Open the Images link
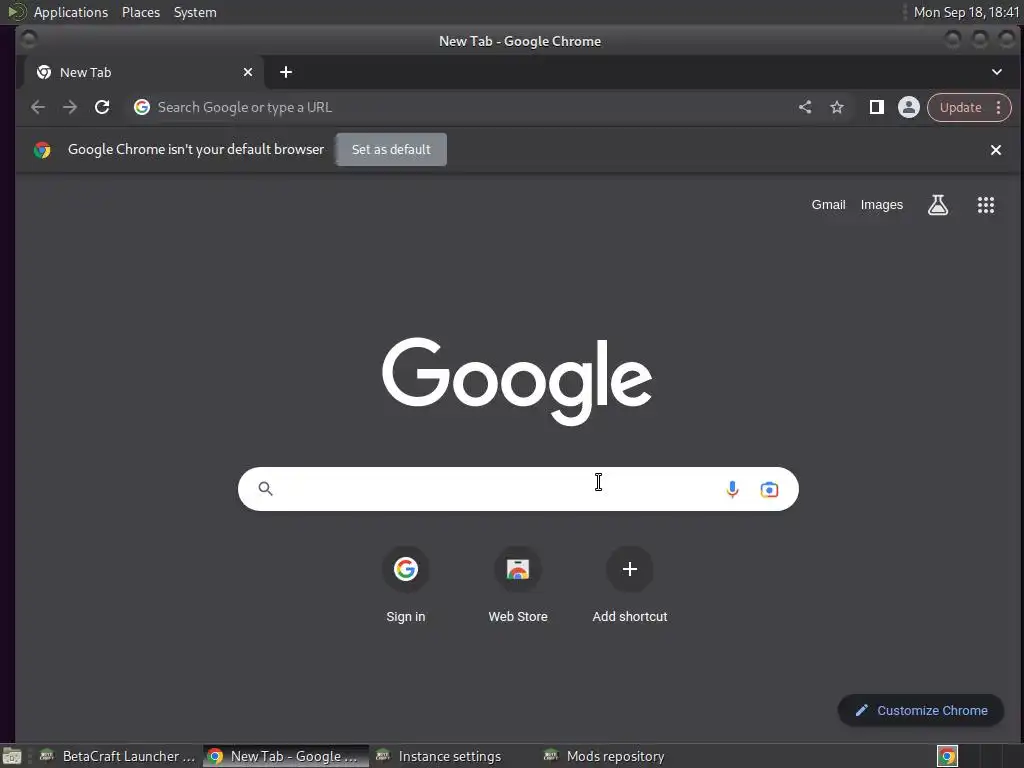Screen dimensions: 1024x768 tap(882, 204)
